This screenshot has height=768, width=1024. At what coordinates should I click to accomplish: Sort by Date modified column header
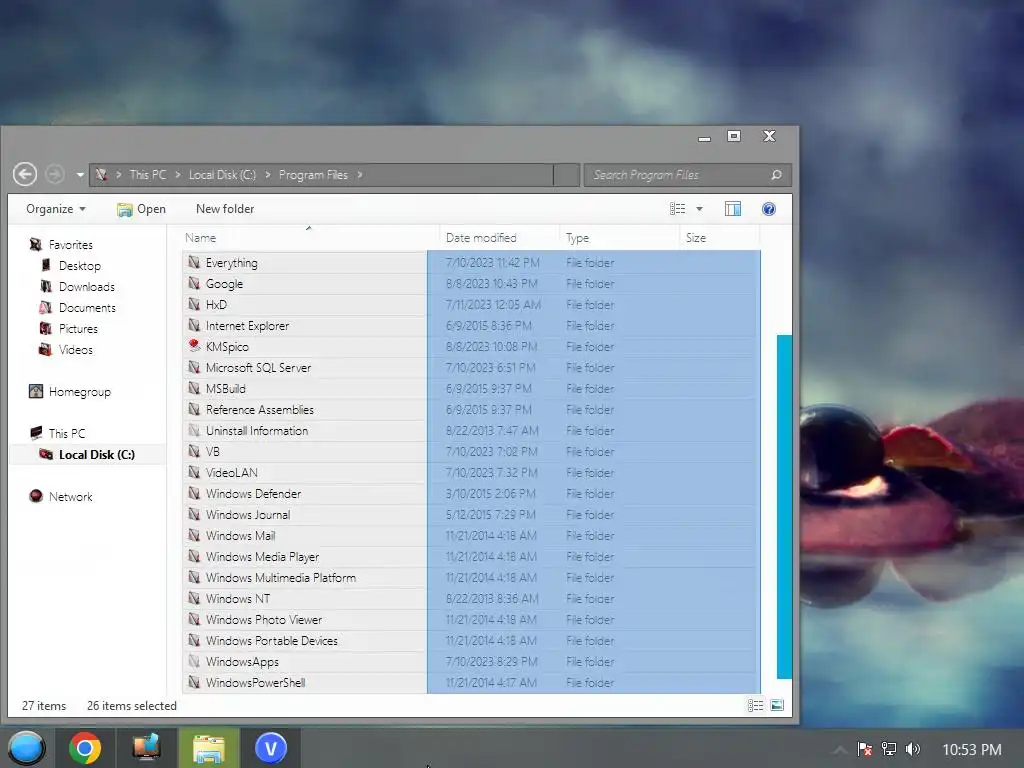coord(481,238)
